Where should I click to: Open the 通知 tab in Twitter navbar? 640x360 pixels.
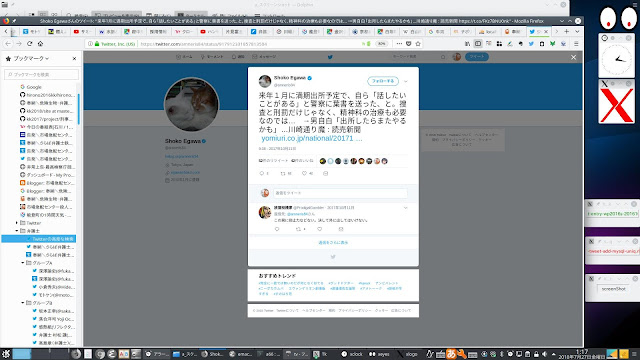[x=238, y=57]
